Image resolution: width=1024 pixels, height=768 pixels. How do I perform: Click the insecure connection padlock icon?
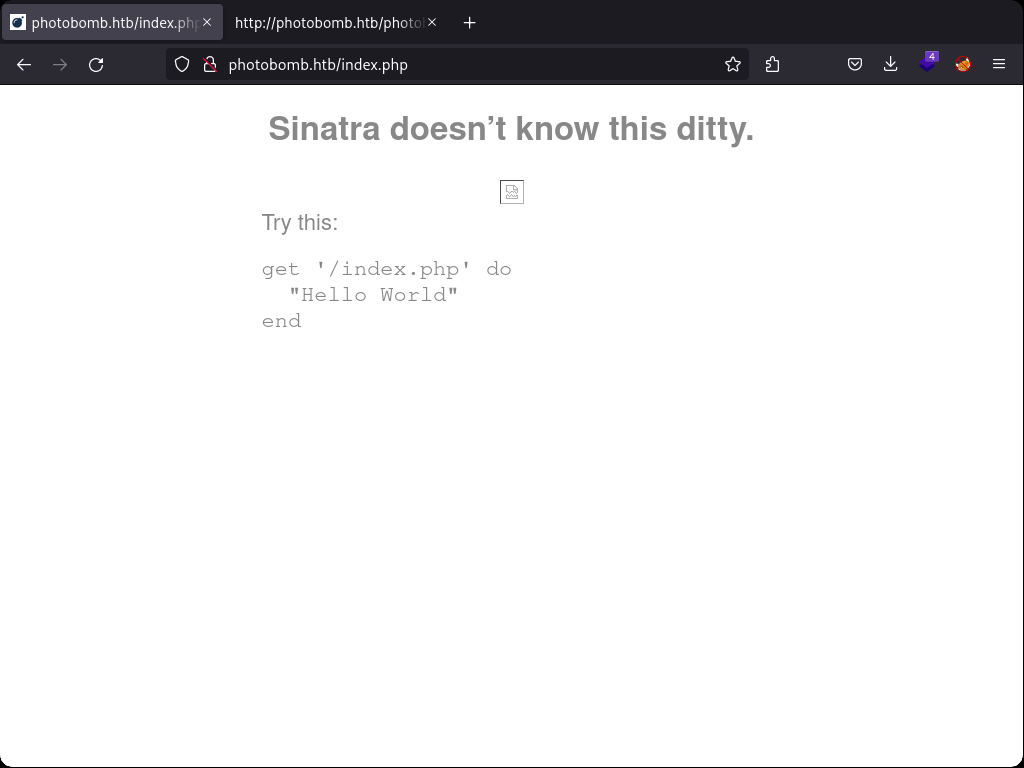tap(210, 64)
